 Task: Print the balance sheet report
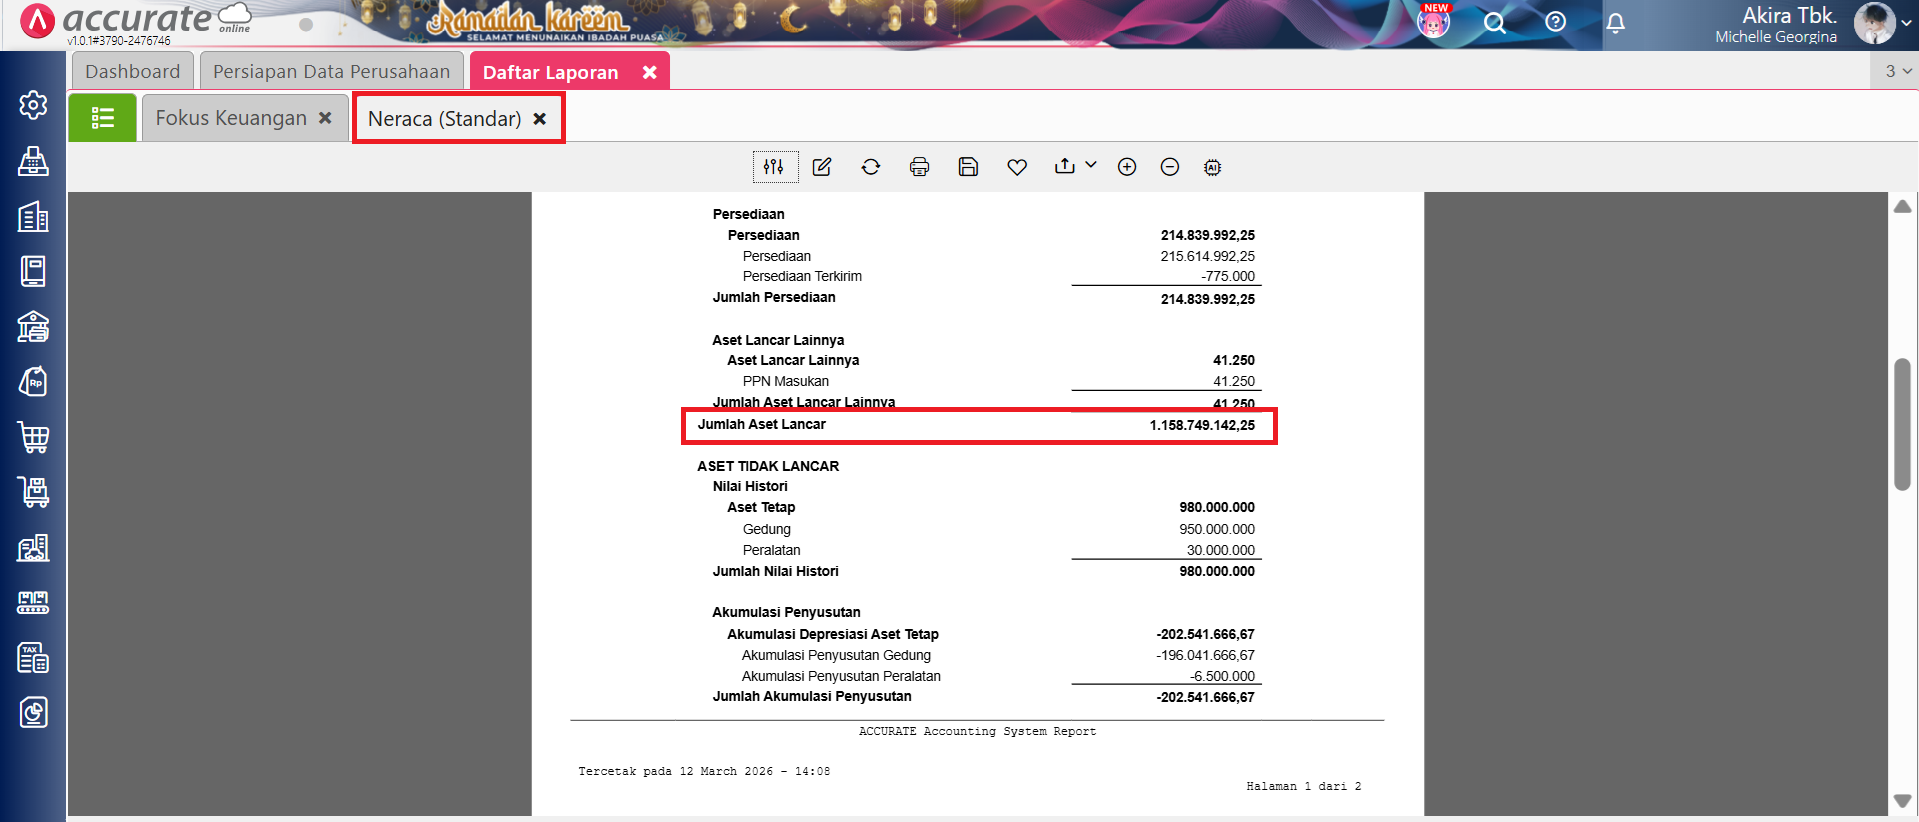tap(919, 167)
